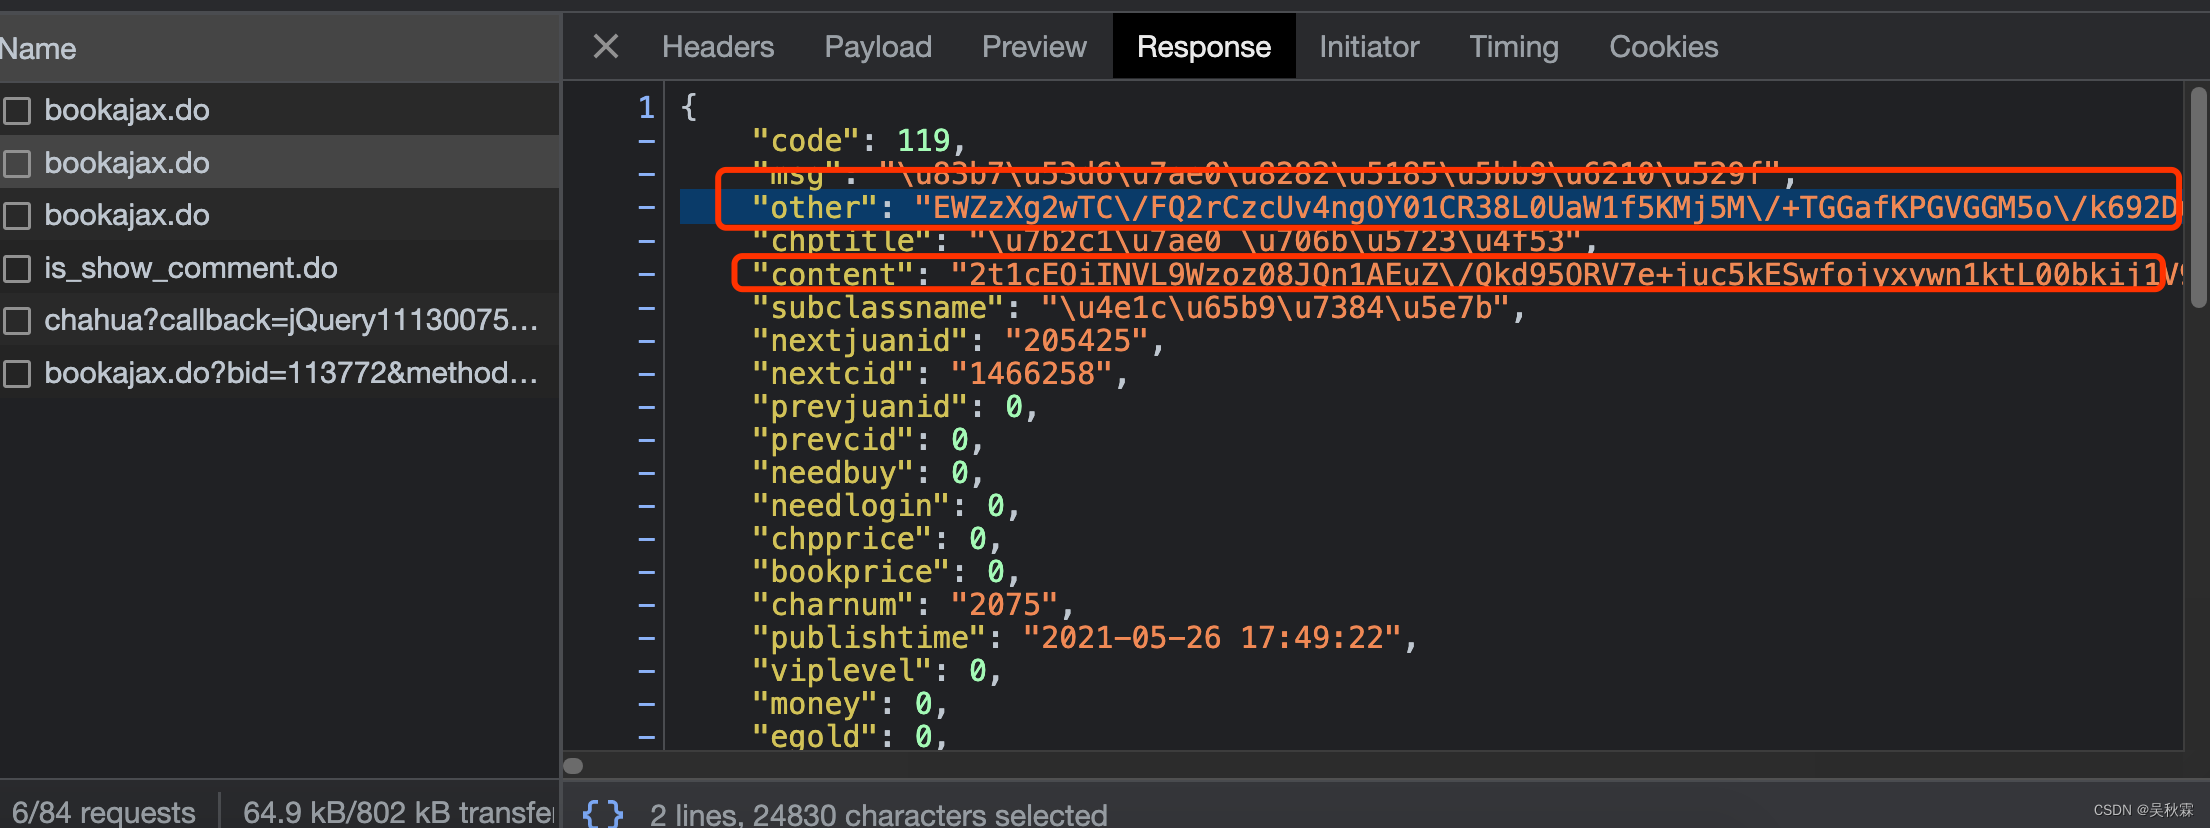
Task: Click the 6/84 requests status text
Action: (103, 812)
